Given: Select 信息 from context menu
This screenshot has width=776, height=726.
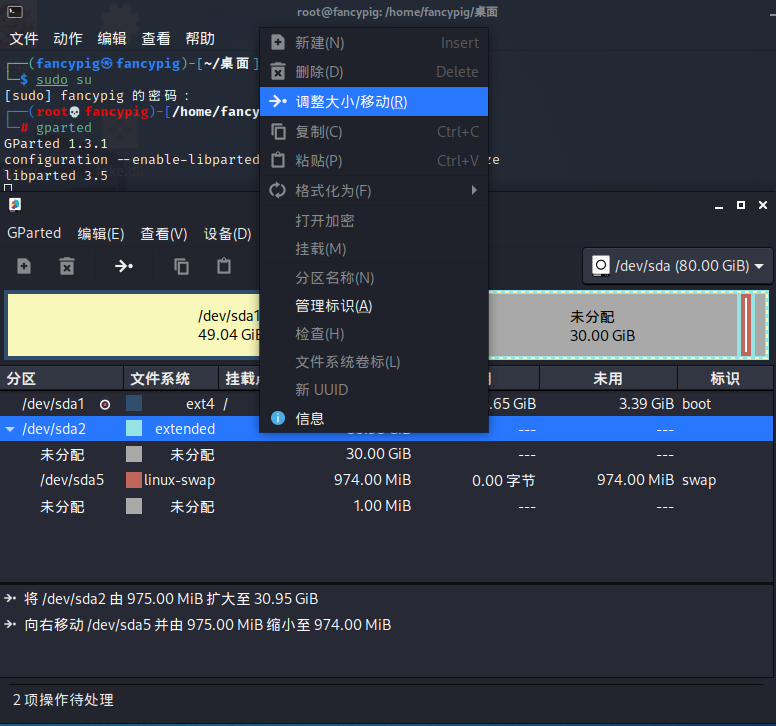Looking at the screenshot, I should (374, 419).
